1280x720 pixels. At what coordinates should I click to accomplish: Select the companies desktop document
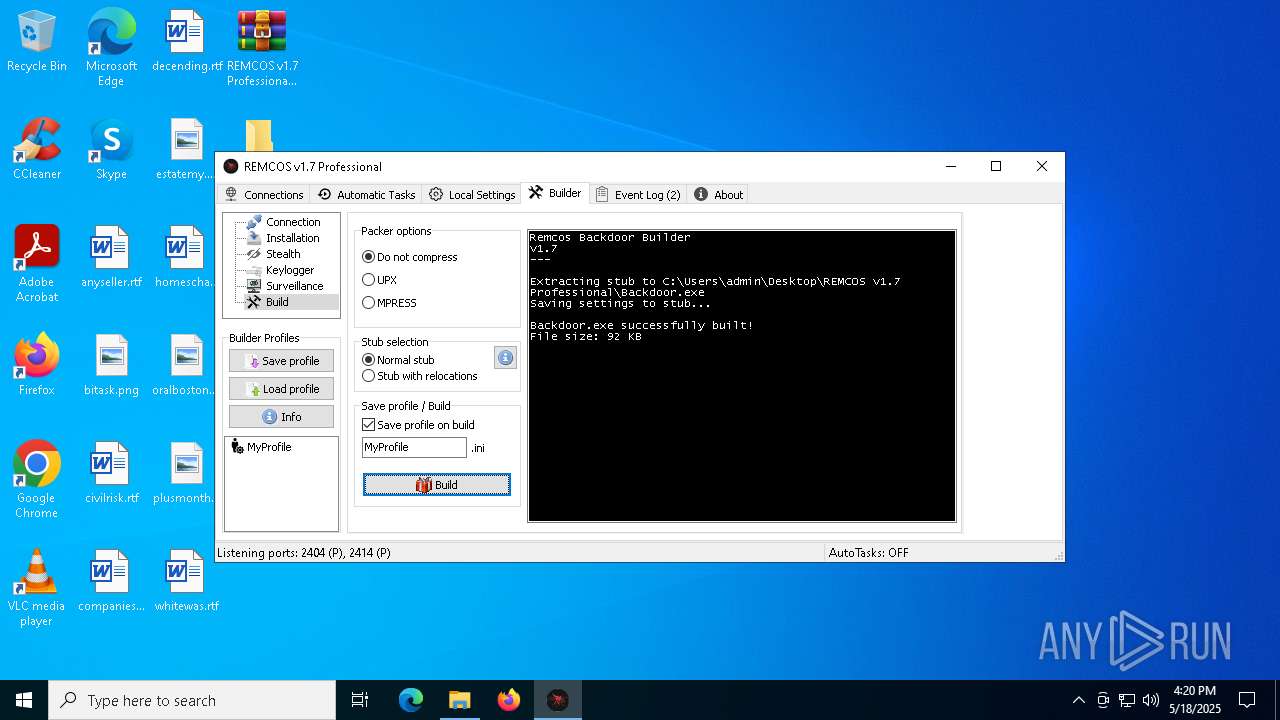point(111,582)
